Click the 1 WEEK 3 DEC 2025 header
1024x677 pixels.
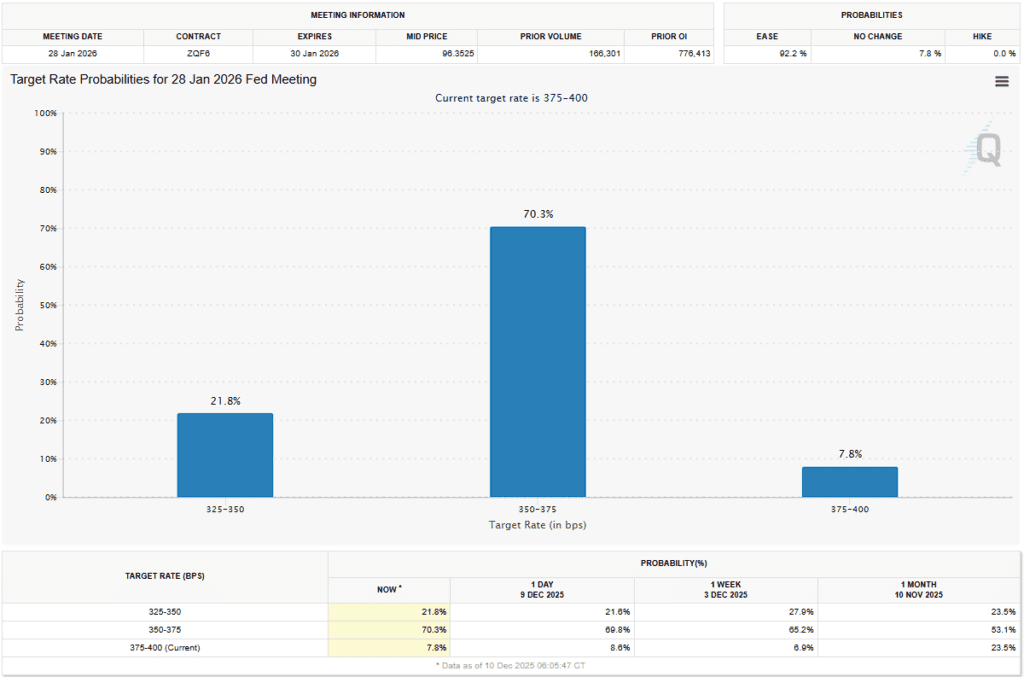(725, 590)
